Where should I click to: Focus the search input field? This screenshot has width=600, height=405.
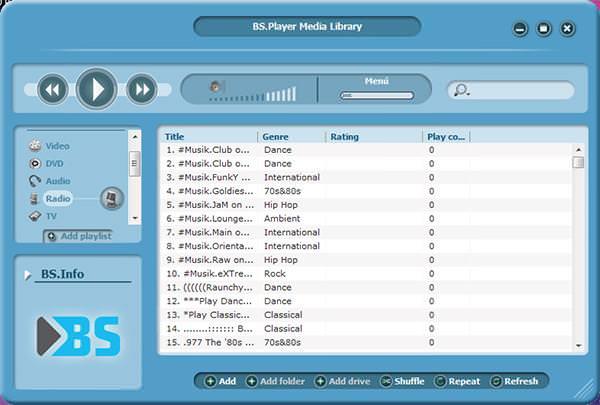tap(511, 90)
